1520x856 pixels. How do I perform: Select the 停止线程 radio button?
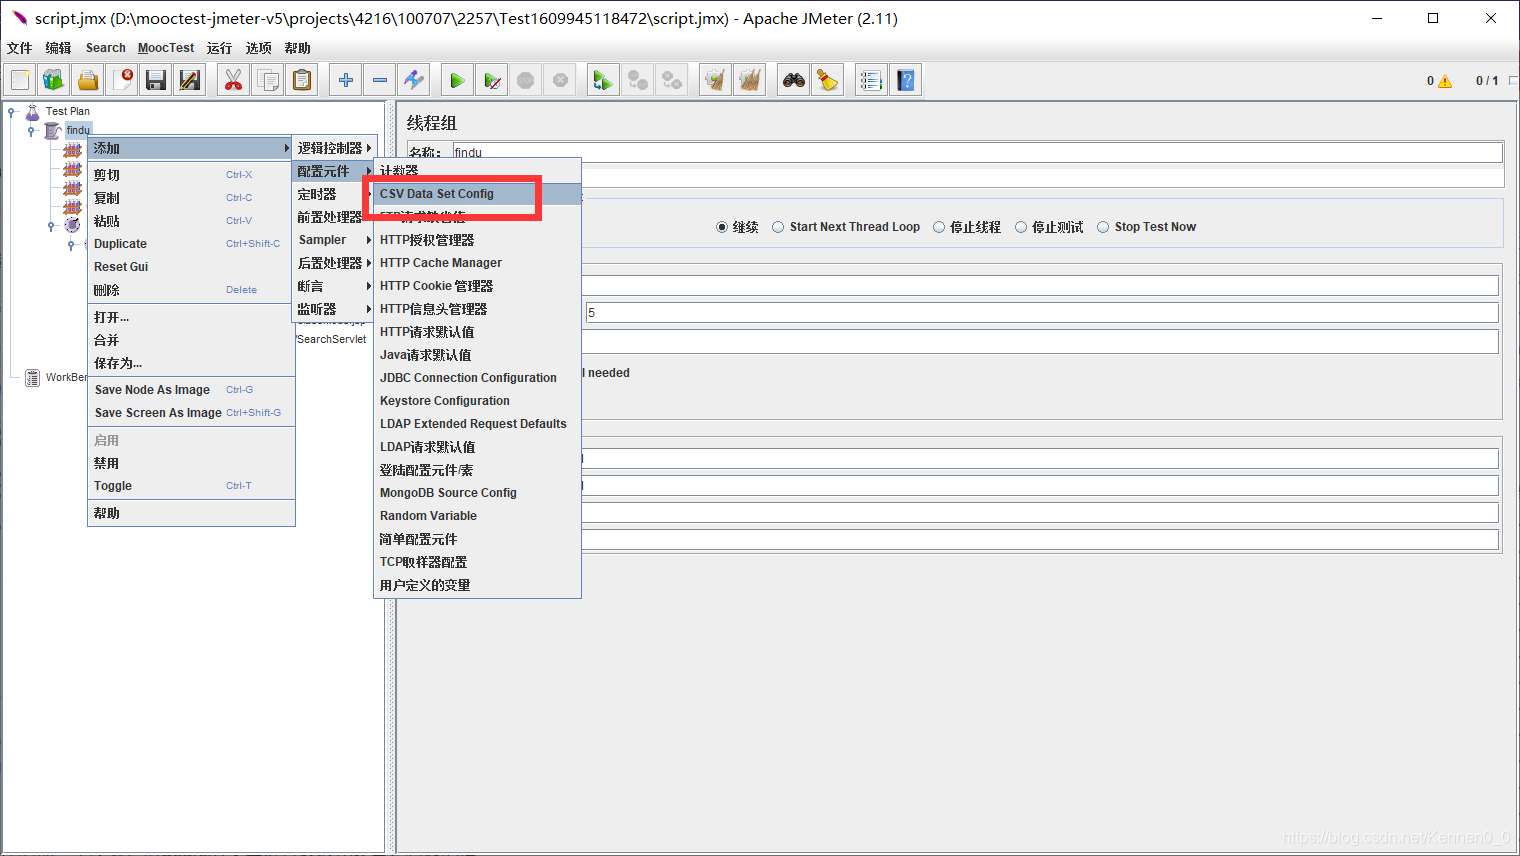tap(939, 227)
